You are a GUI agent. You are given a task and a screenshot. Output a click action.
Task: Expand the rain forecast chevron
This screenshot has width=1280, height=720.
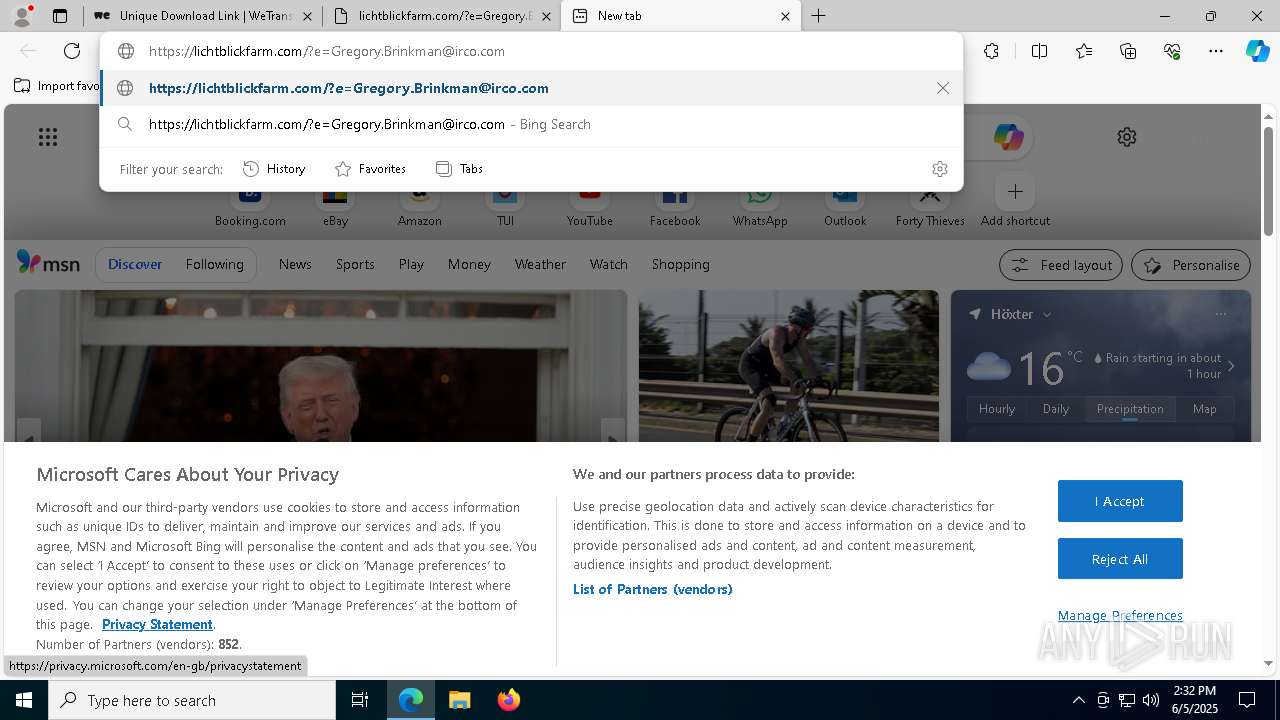[x=1231, y=366]
